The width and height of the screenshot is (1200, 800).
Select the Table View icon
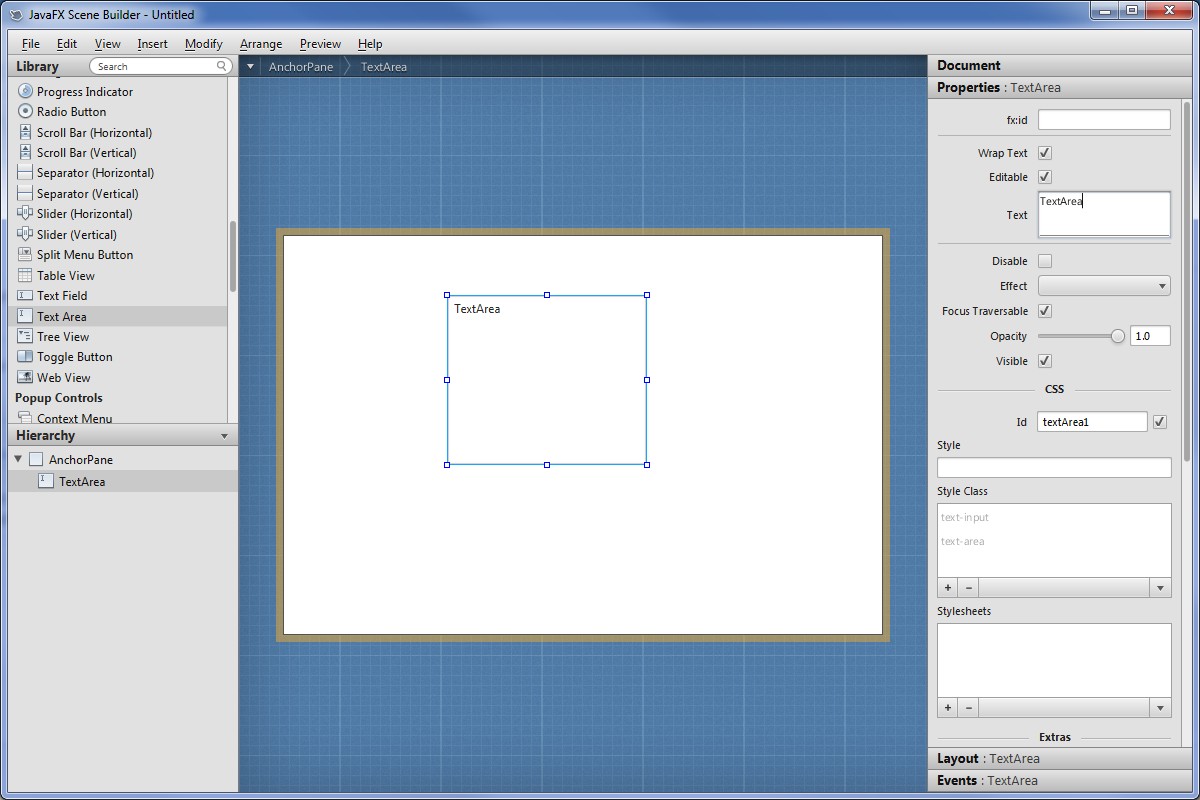[26, 275]
